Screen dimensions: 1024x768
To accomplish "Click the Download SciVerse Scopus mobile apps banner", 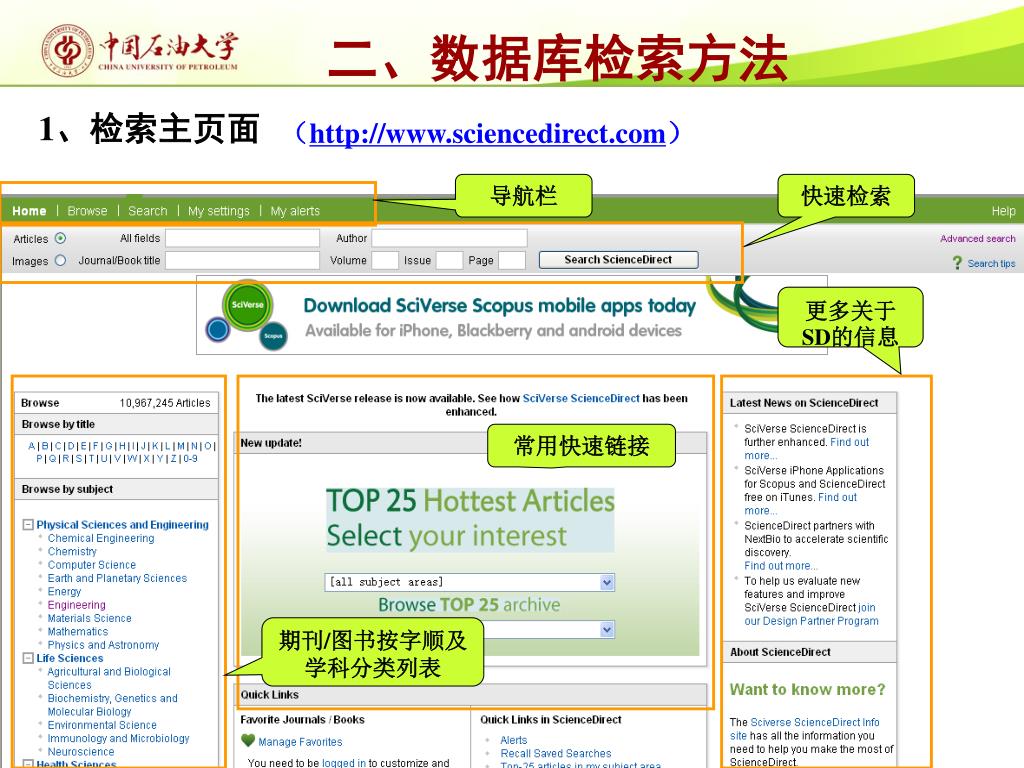I will click(x=512, y=315).
